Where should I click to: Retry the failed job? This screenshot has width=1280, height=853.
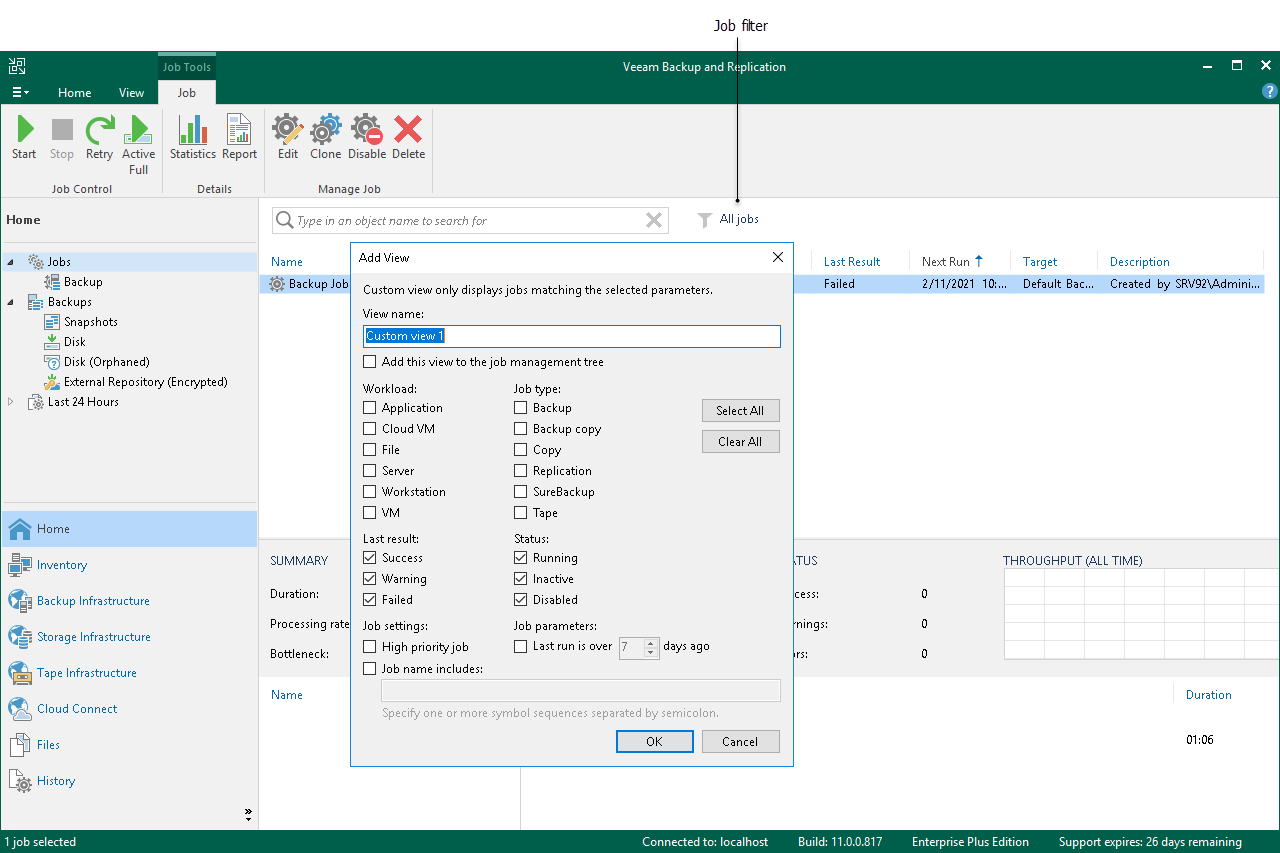click(99, 138)
